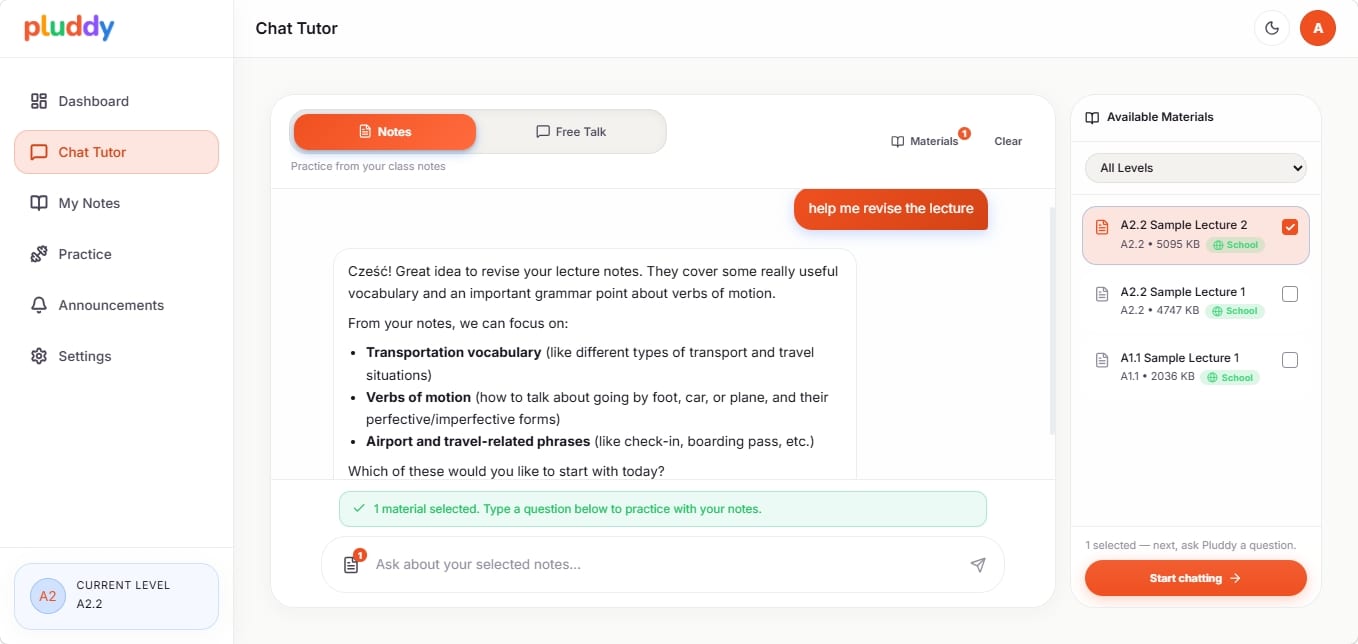The image size is (1358, 644).
Task: Click the Start chatting button
Action: pyautogui.click(x=1196, y=578)
